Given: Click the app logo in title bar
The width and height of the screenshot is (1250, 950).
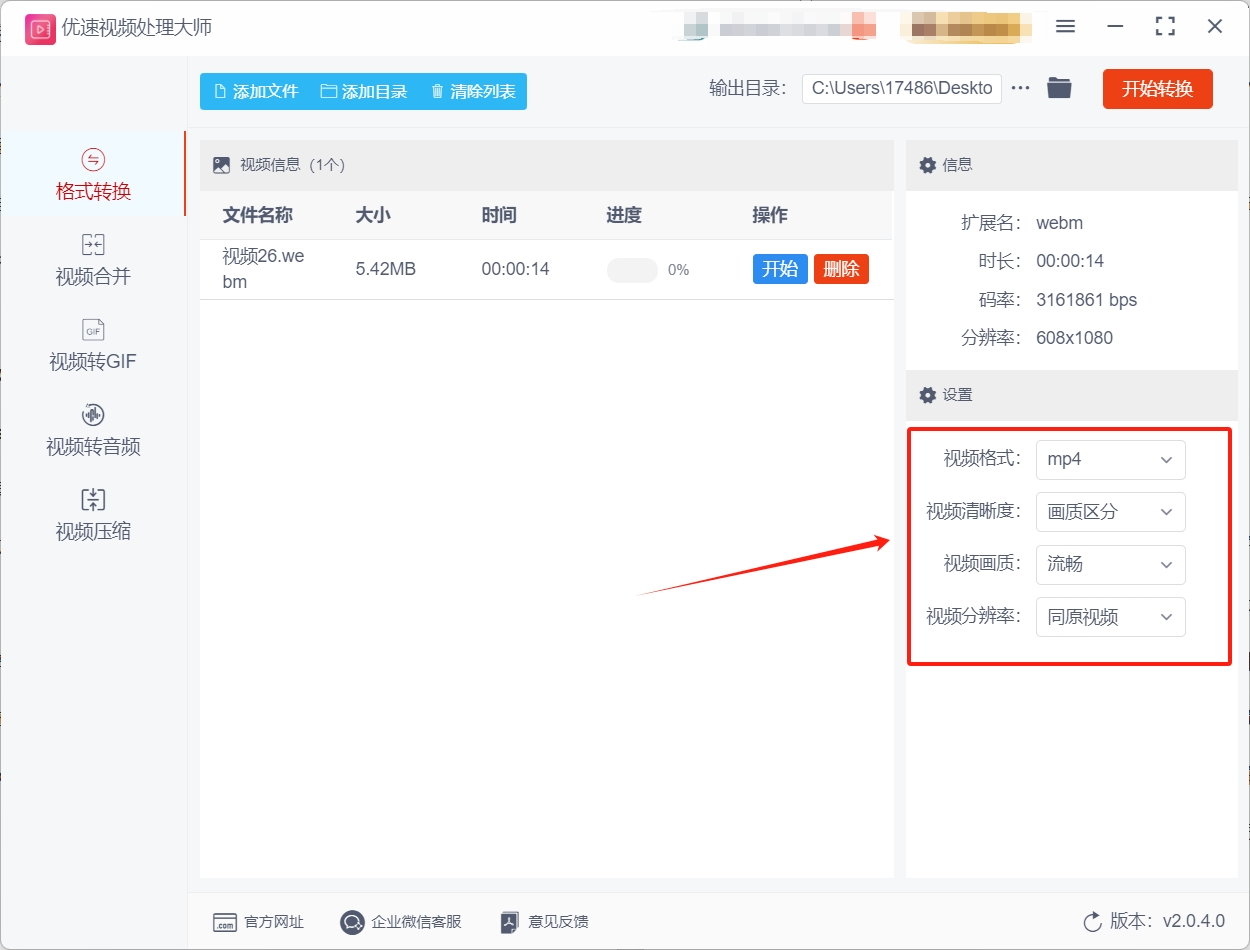Looking at the screenshot, I should pos(40,28).
